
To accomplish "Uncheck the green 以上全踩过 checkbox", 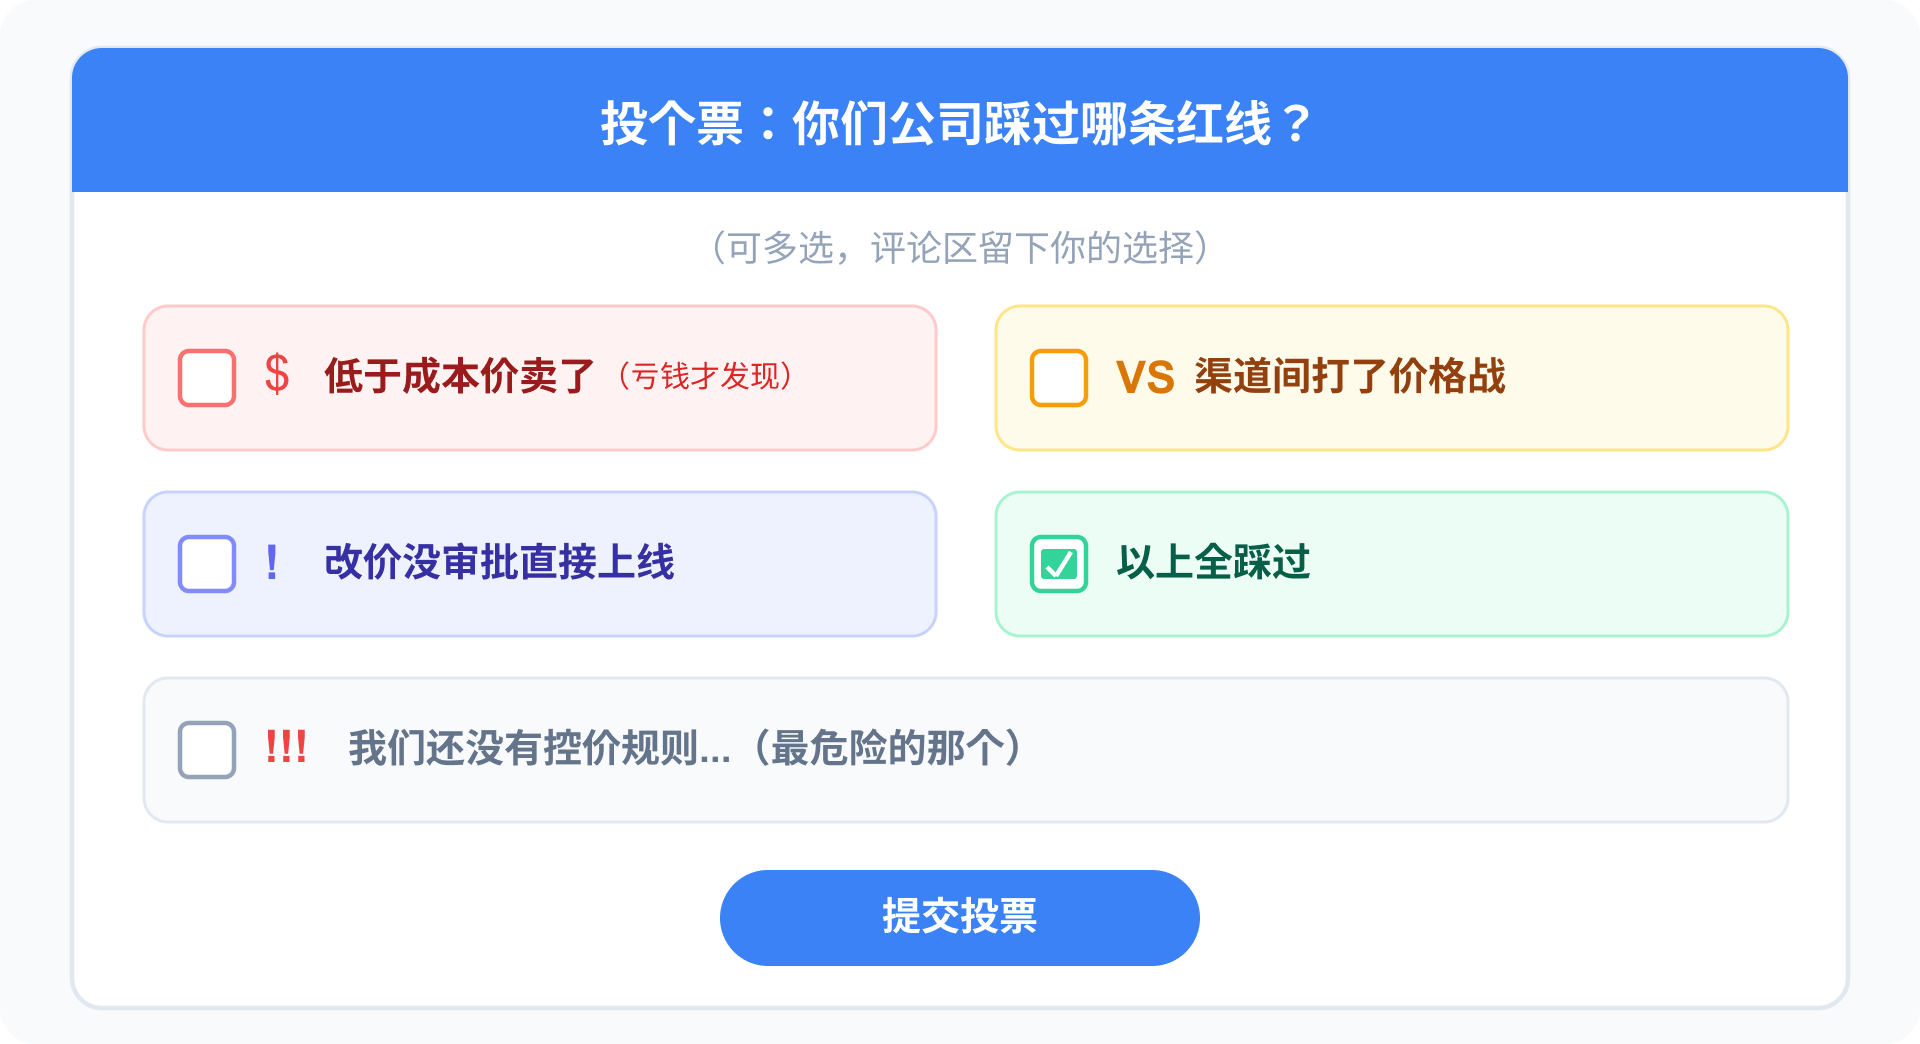I will tap(1058, 564).
